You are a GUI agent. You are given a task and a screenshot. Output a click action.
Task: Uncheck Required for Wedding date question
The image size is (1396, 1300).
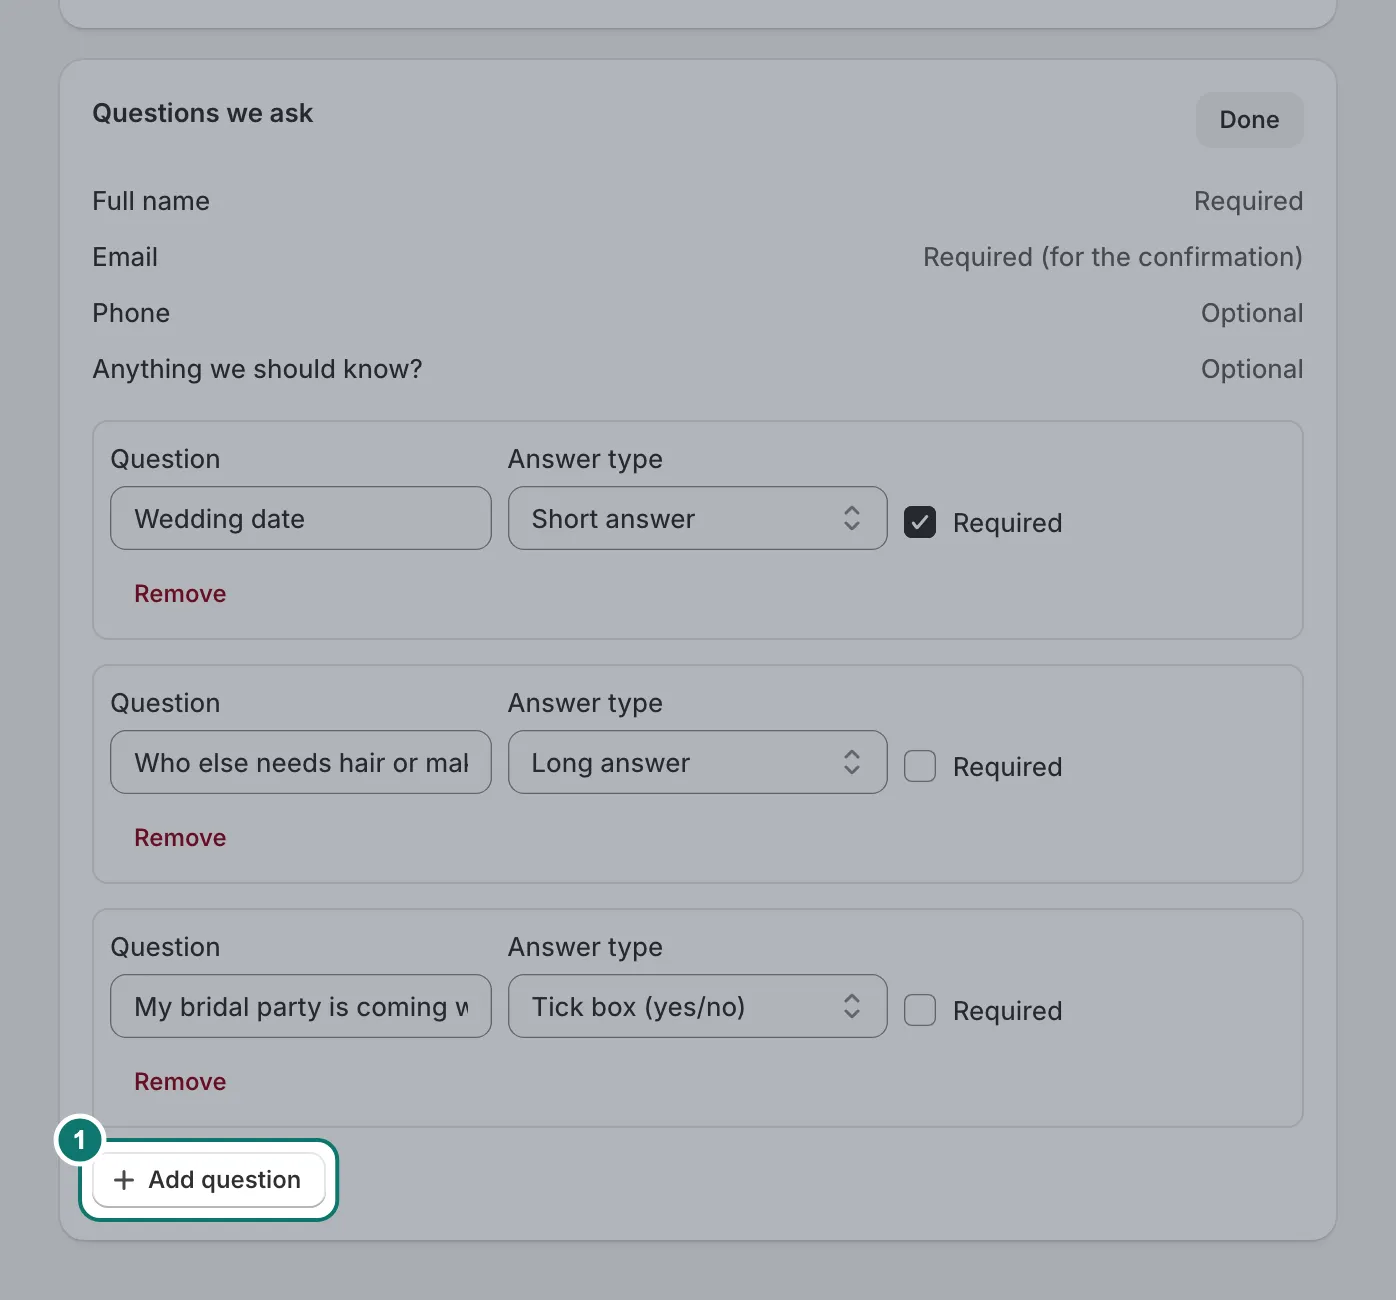pyautogui.click(x=920, y=522)
